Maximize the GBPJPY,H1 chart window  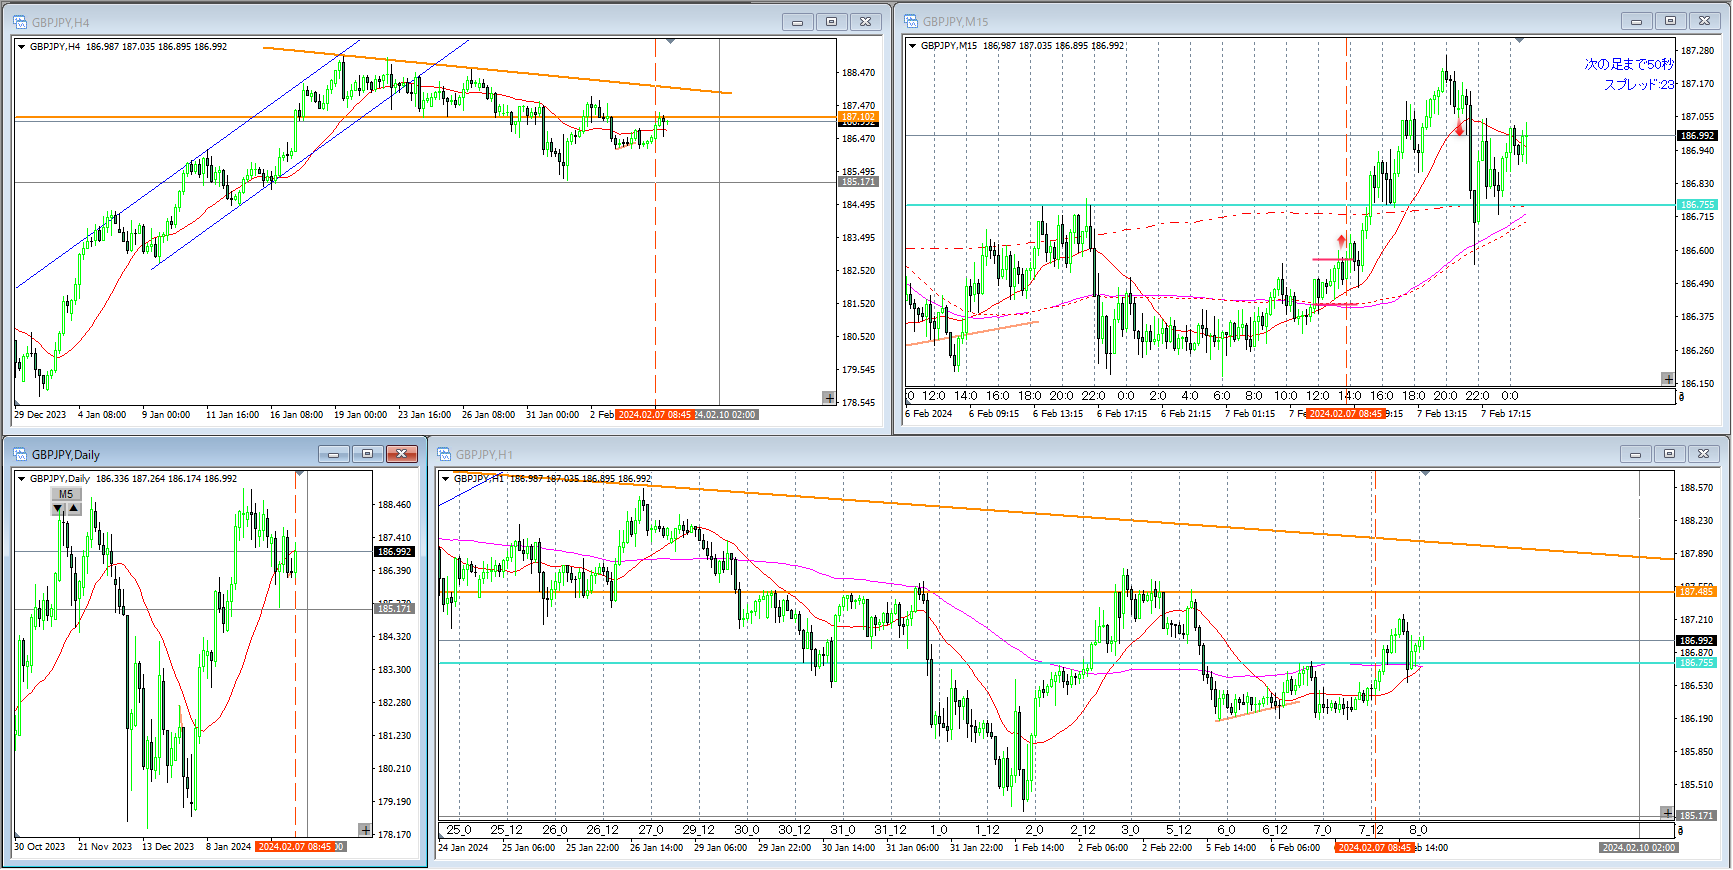[x=1670, y=454]
